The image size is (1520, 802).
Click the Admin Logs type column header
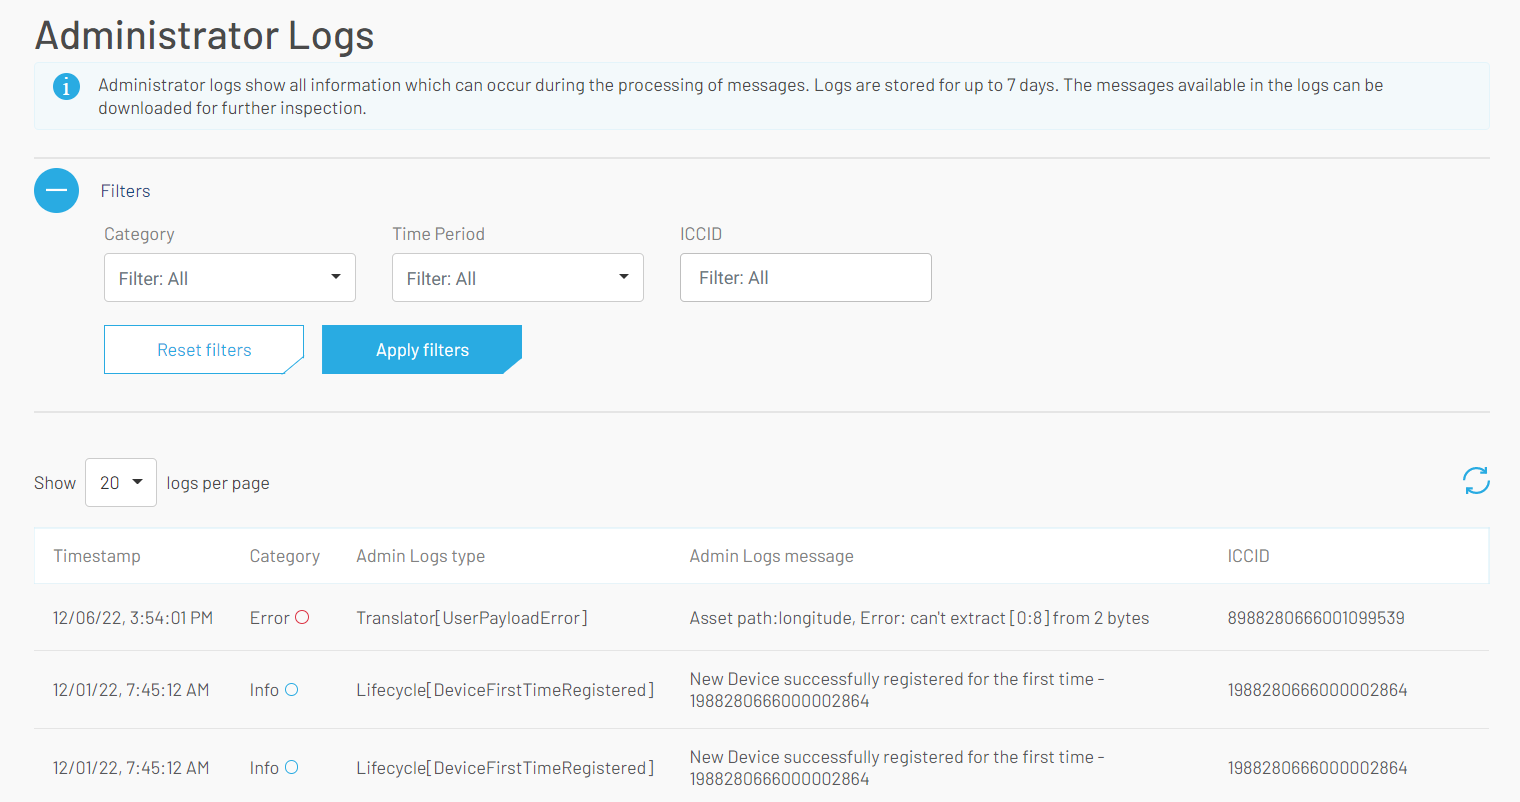tap(420, 556)
